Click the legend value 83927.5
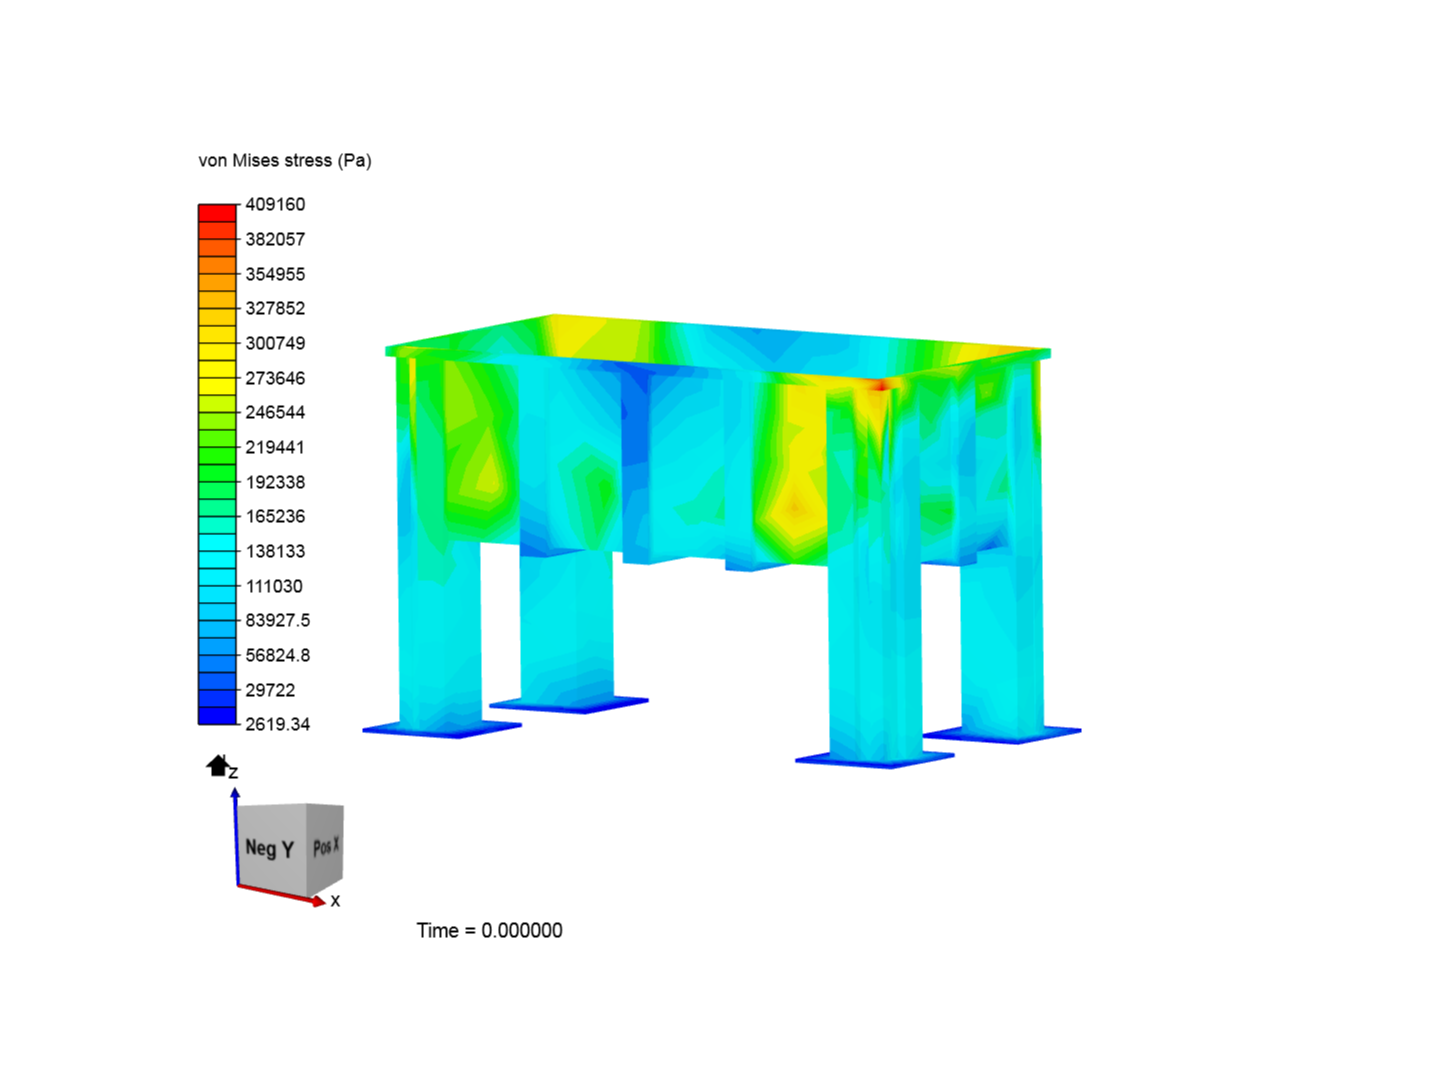Screen dimensions: 1440x1080 (278, 620)
